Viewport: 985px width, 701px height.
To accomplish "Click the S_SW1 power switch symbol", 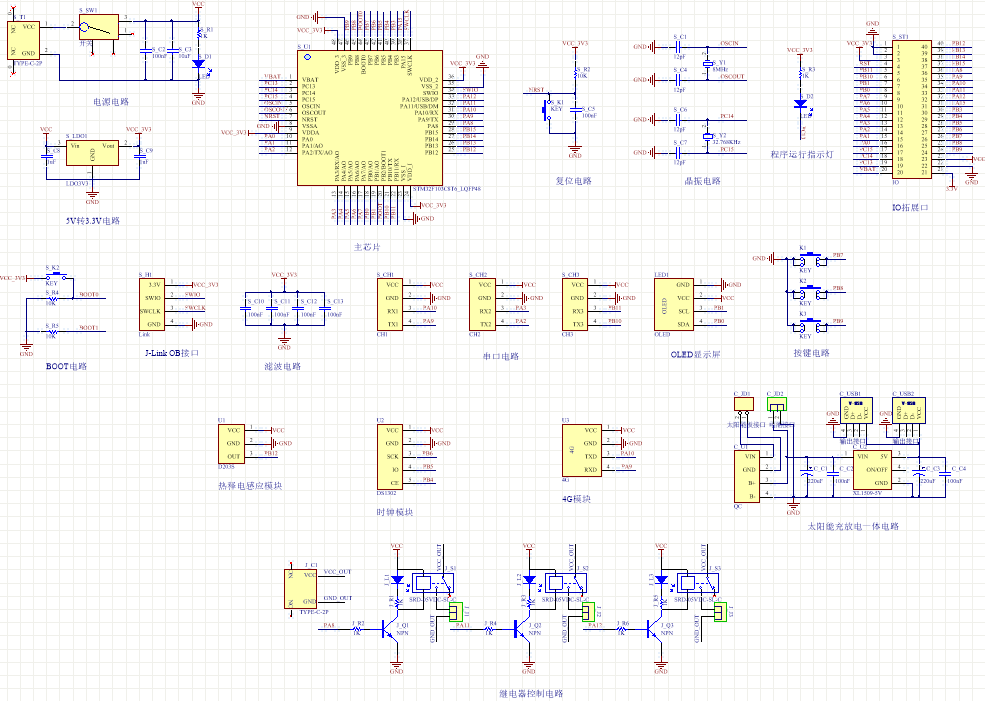I will coord(99,27).
